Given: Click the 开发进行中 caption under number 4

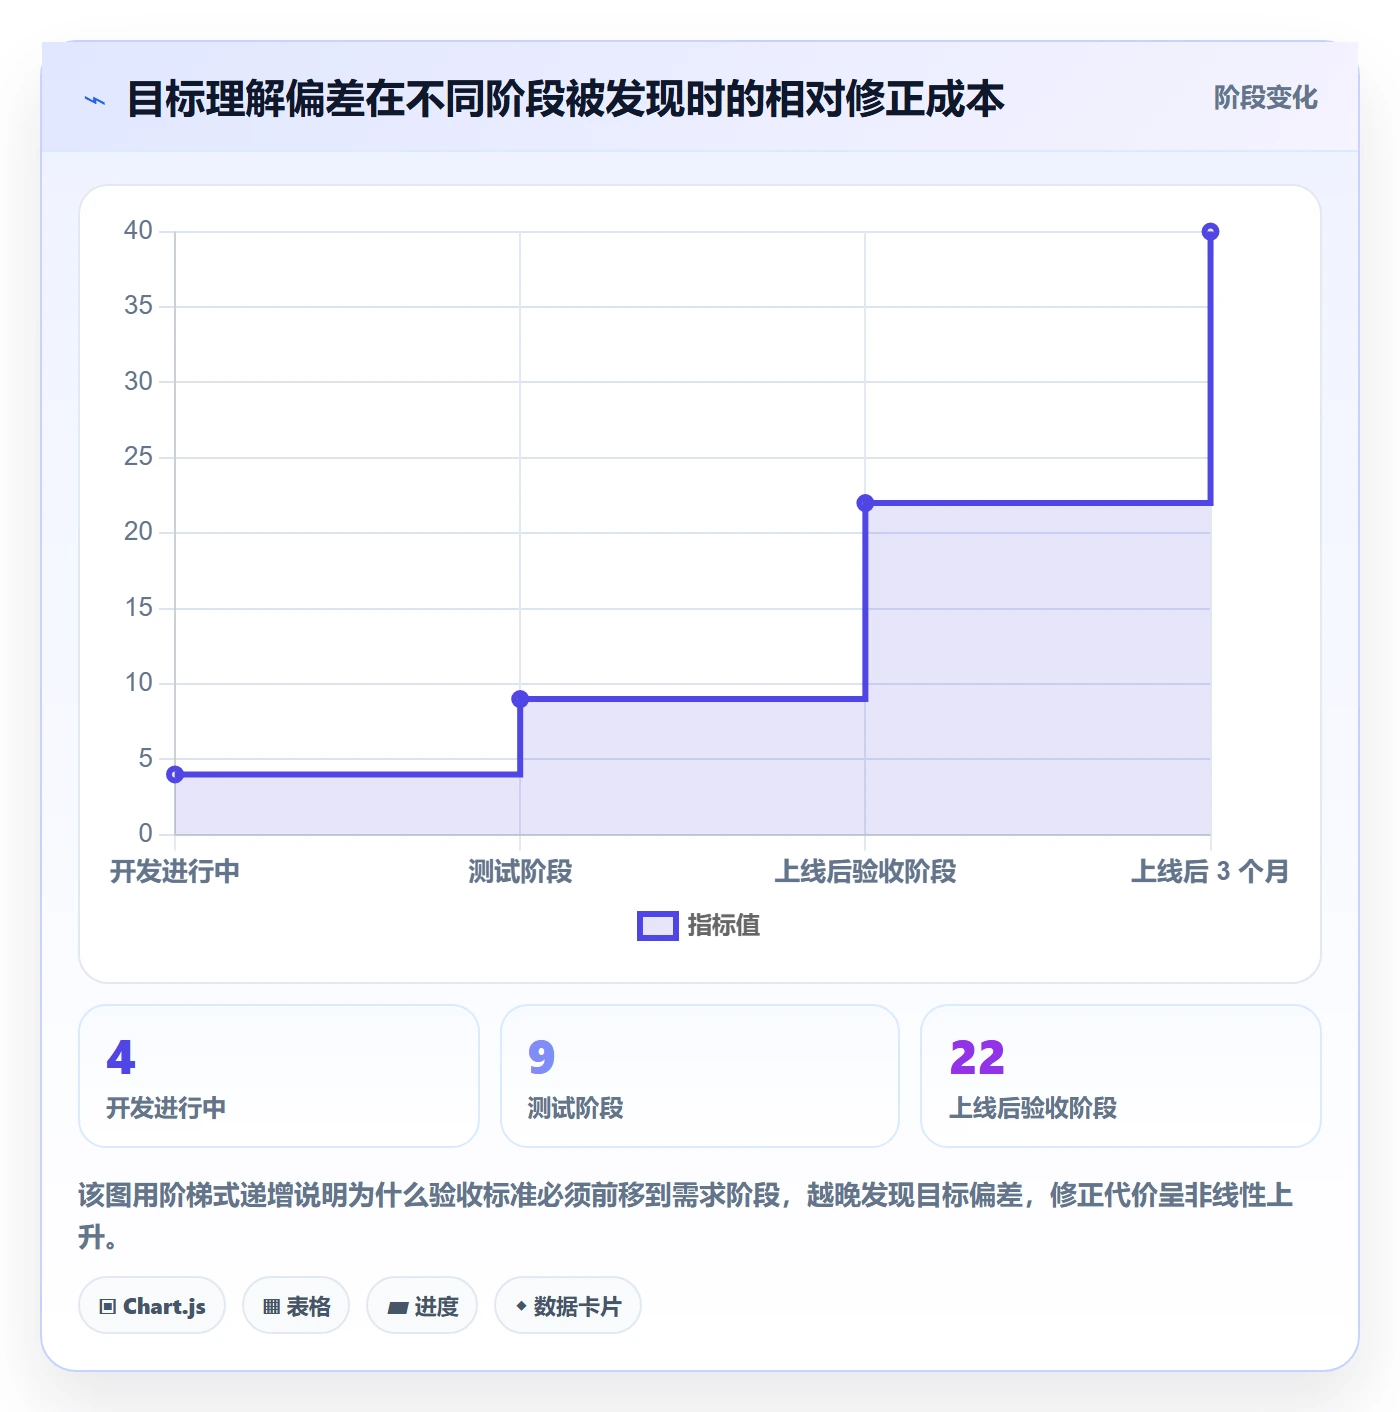Looking at the screenshot, I should click(166, 1108).
